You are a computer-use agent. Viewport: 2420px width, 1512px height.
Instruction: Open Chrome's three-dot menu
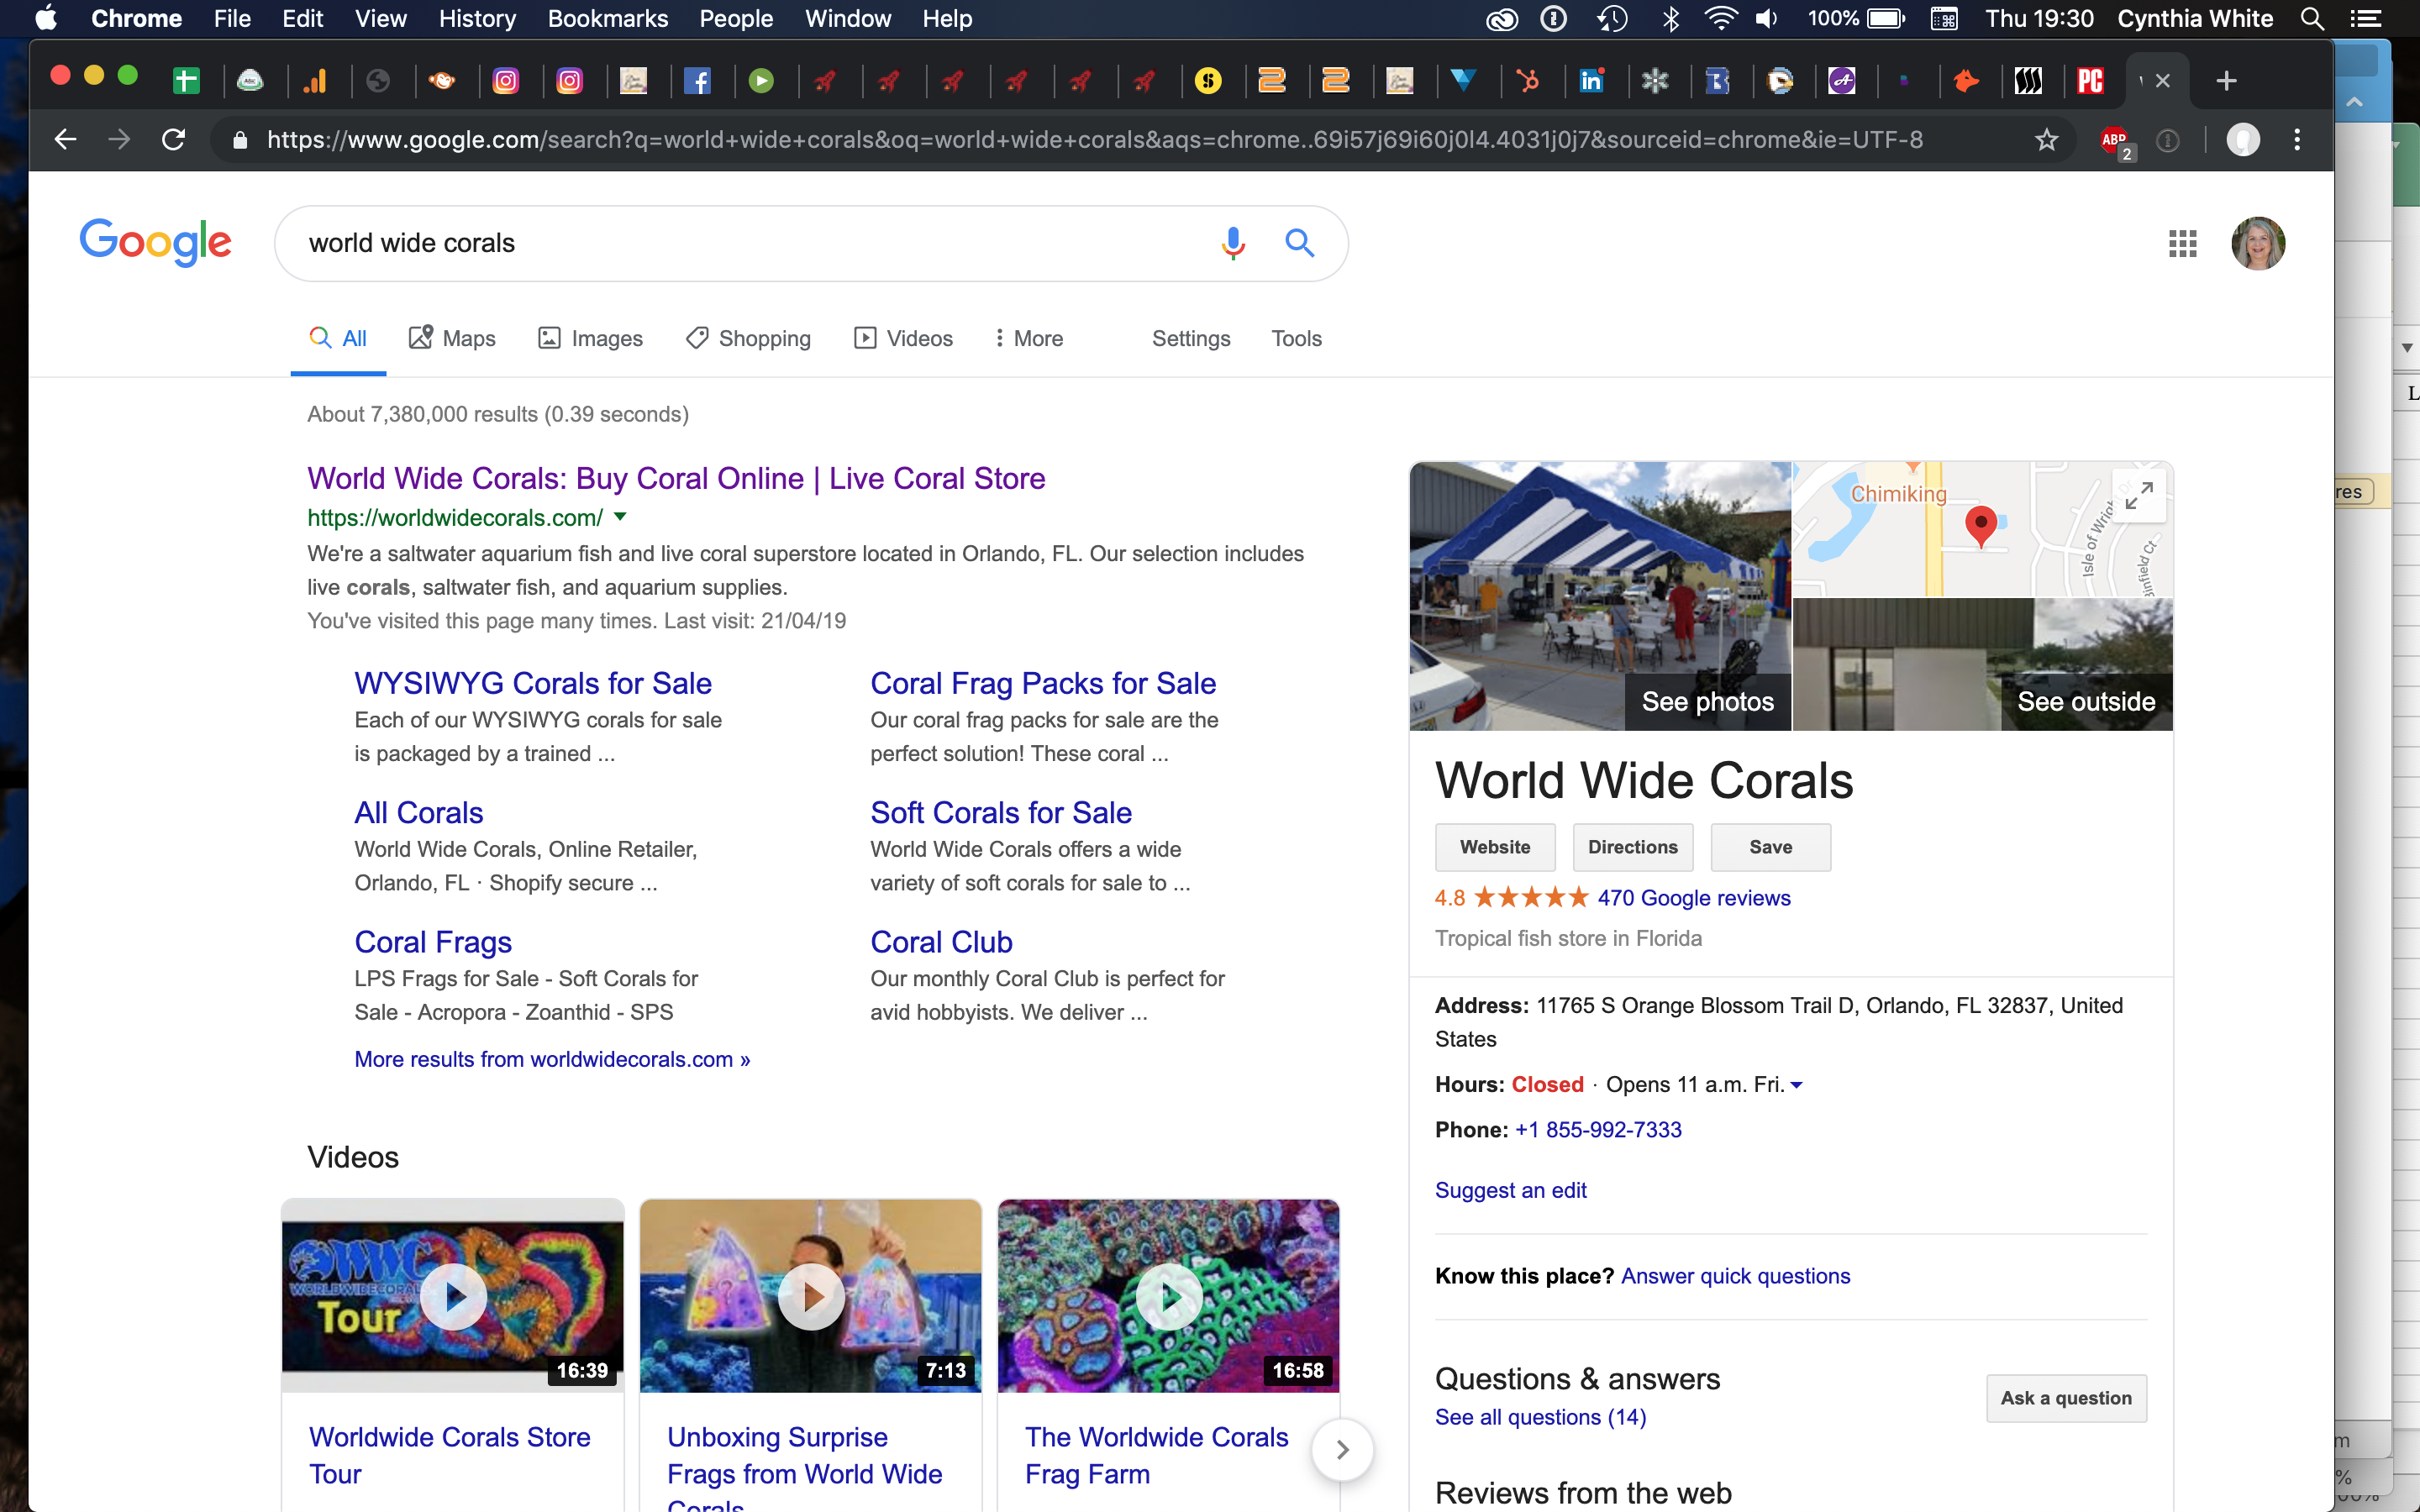coord(2297,140)
